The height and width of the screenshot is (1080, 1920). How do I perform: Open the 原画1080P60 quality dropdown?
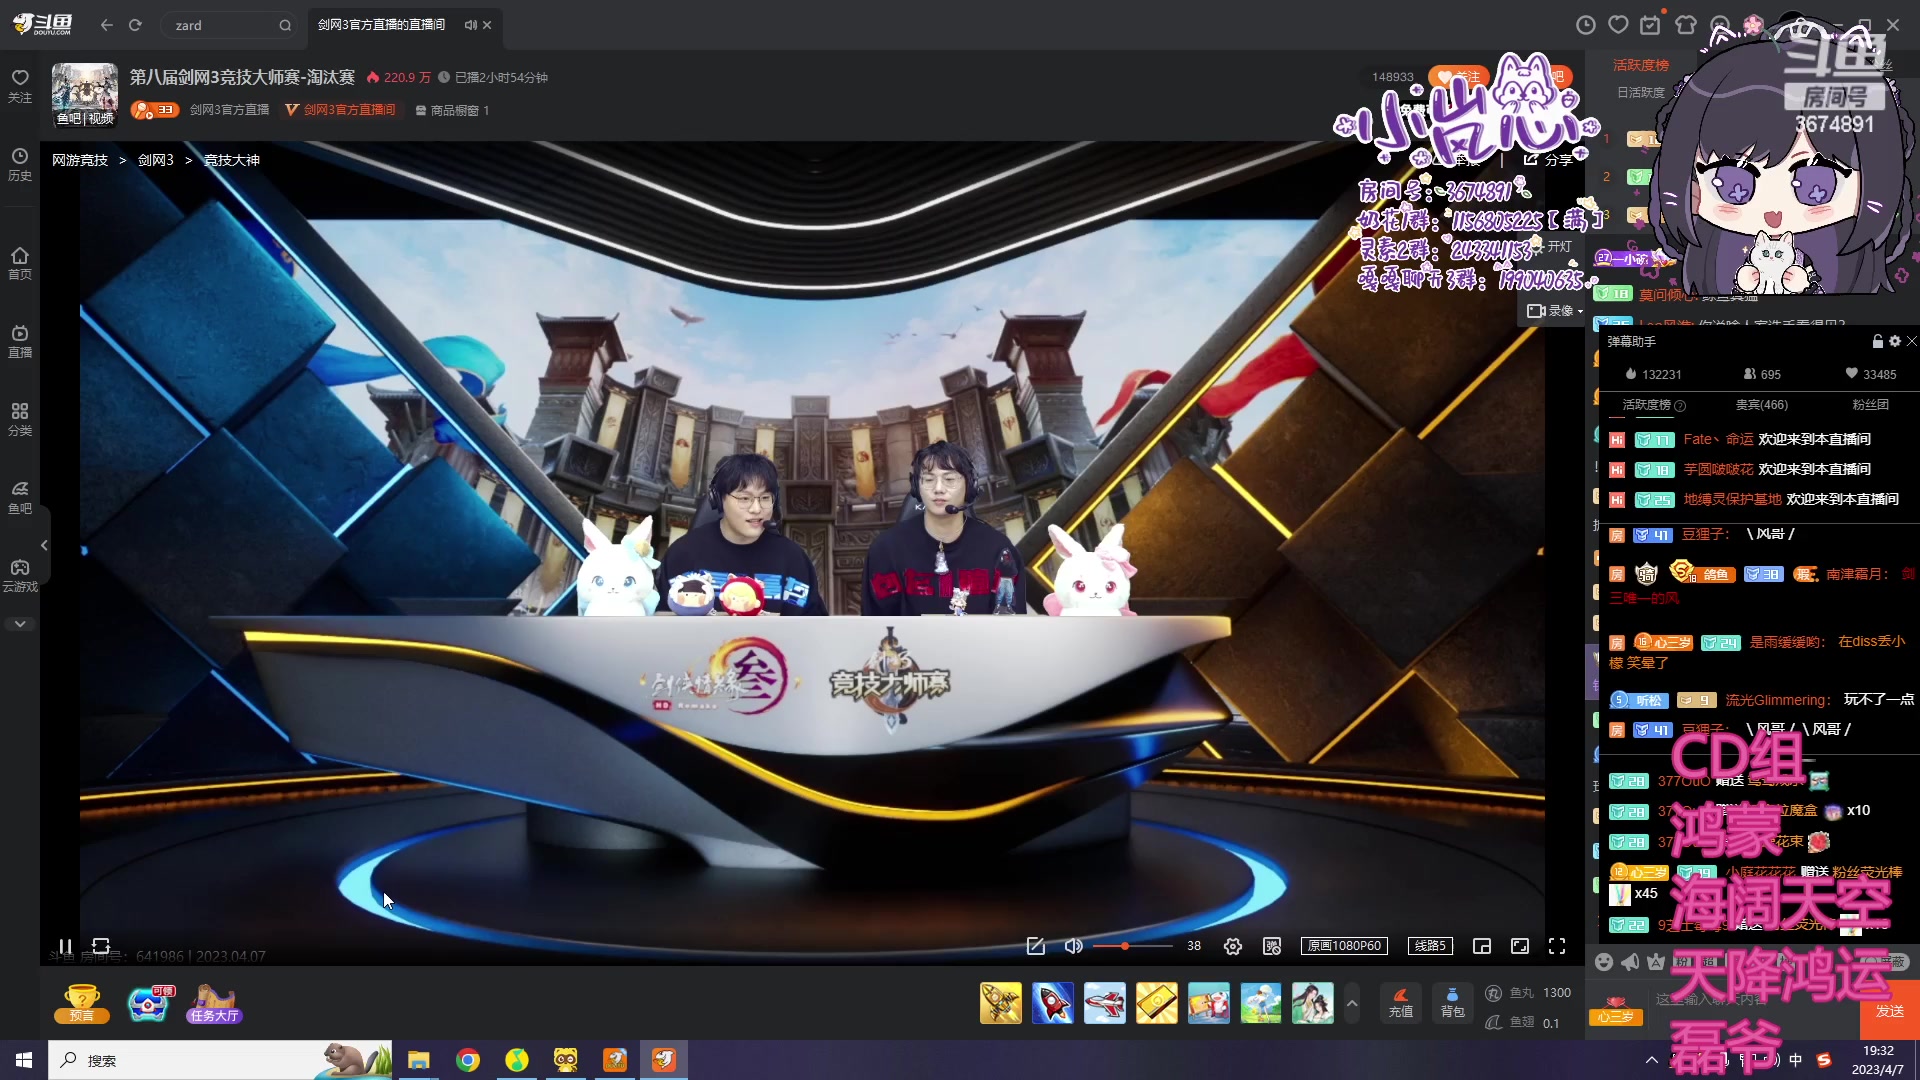pyautogui.click(x=1344, y=946)
